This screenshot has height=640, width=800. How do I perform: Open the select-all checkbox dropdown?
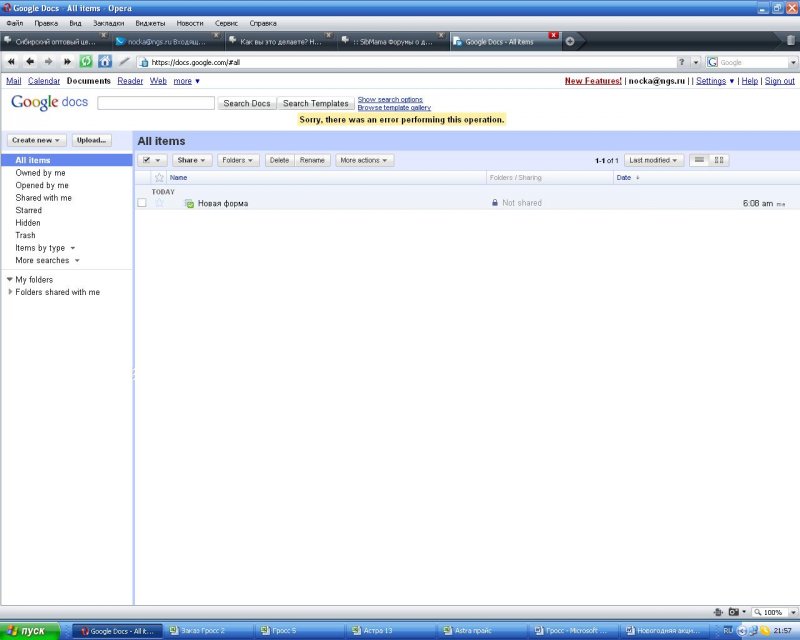point(152,160)
